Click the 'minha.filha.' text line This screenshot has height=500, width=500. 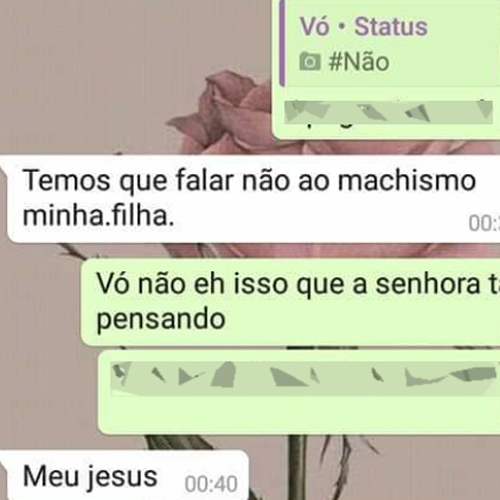point(98,216)
